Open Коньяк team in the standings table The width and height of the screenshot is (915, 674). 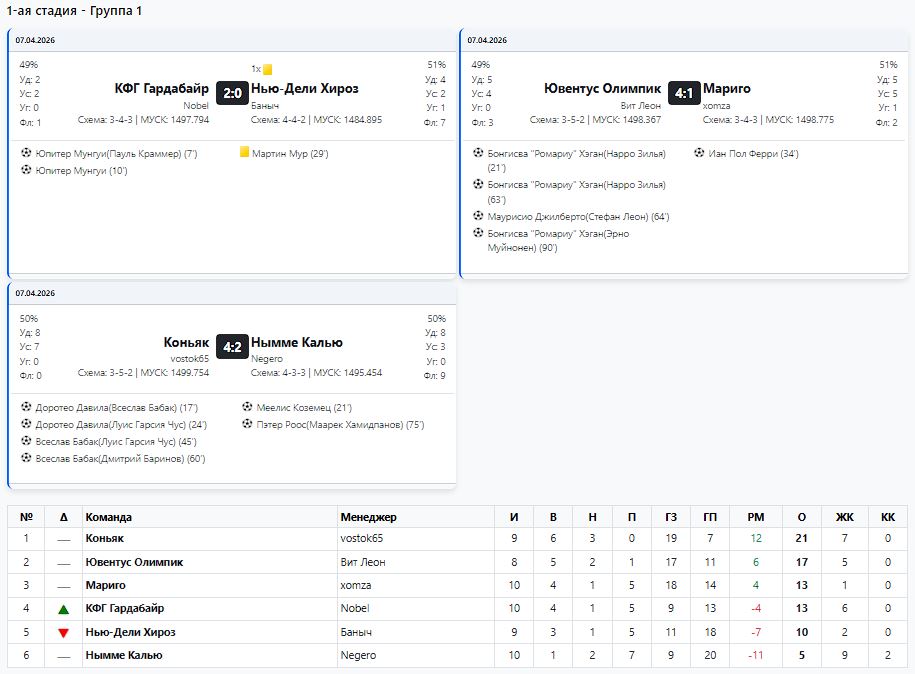[x=105, y=538]
